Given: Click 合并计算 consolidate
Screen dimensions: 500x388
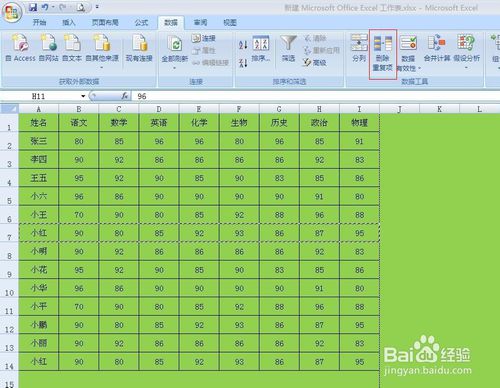Looking at the screenshot, I should [x=437, y=48].
